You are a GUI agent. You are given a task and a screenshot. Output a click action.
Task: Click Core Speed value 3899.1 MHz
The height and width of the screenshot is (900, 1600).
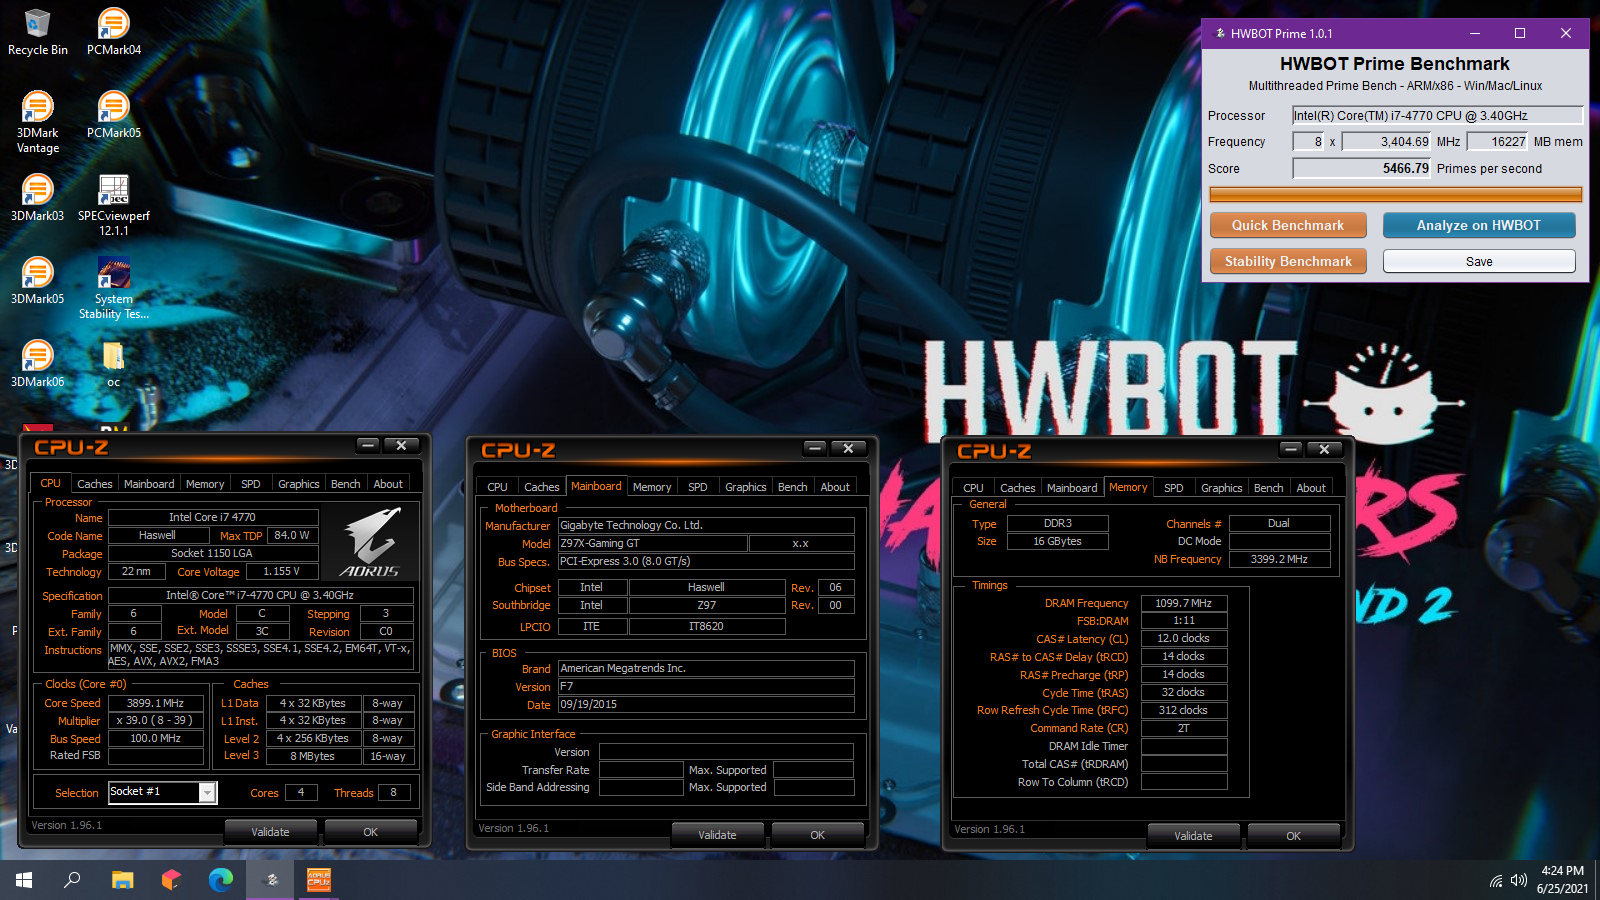point(156,704)
